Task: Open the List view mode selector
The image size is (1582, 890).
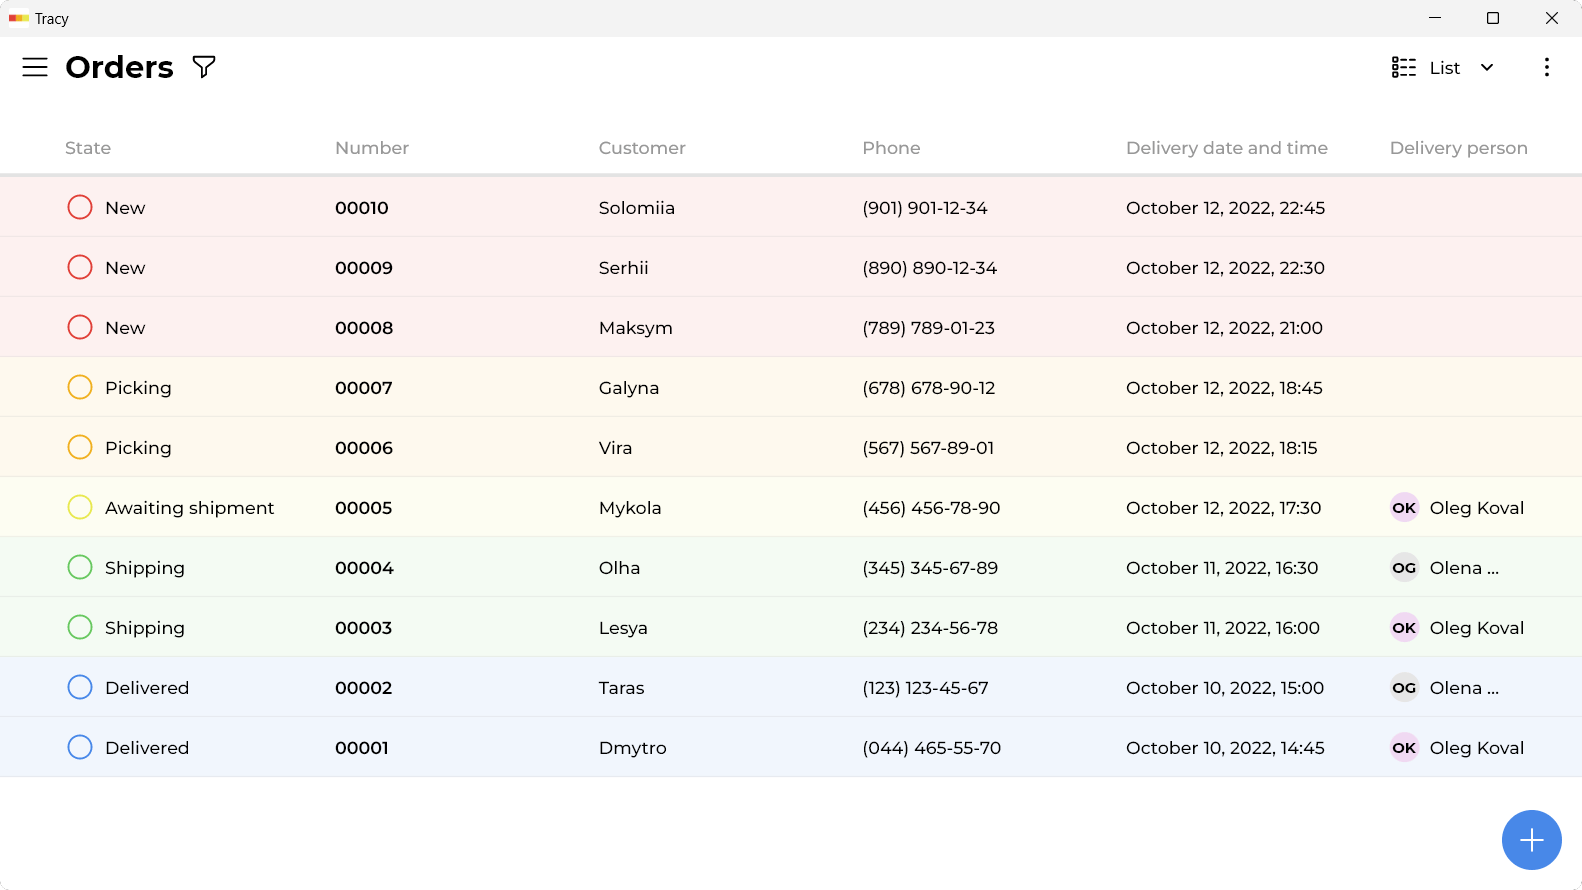Action: click(x=1443, y=67)
